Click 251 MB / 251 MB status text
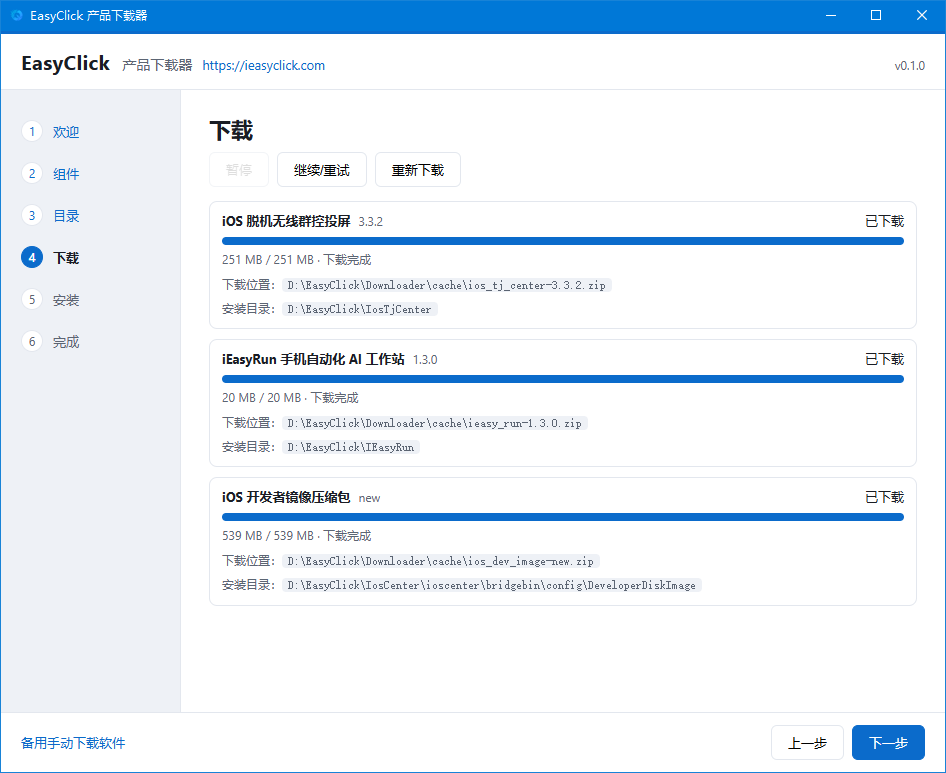 [x=296, y=260]
